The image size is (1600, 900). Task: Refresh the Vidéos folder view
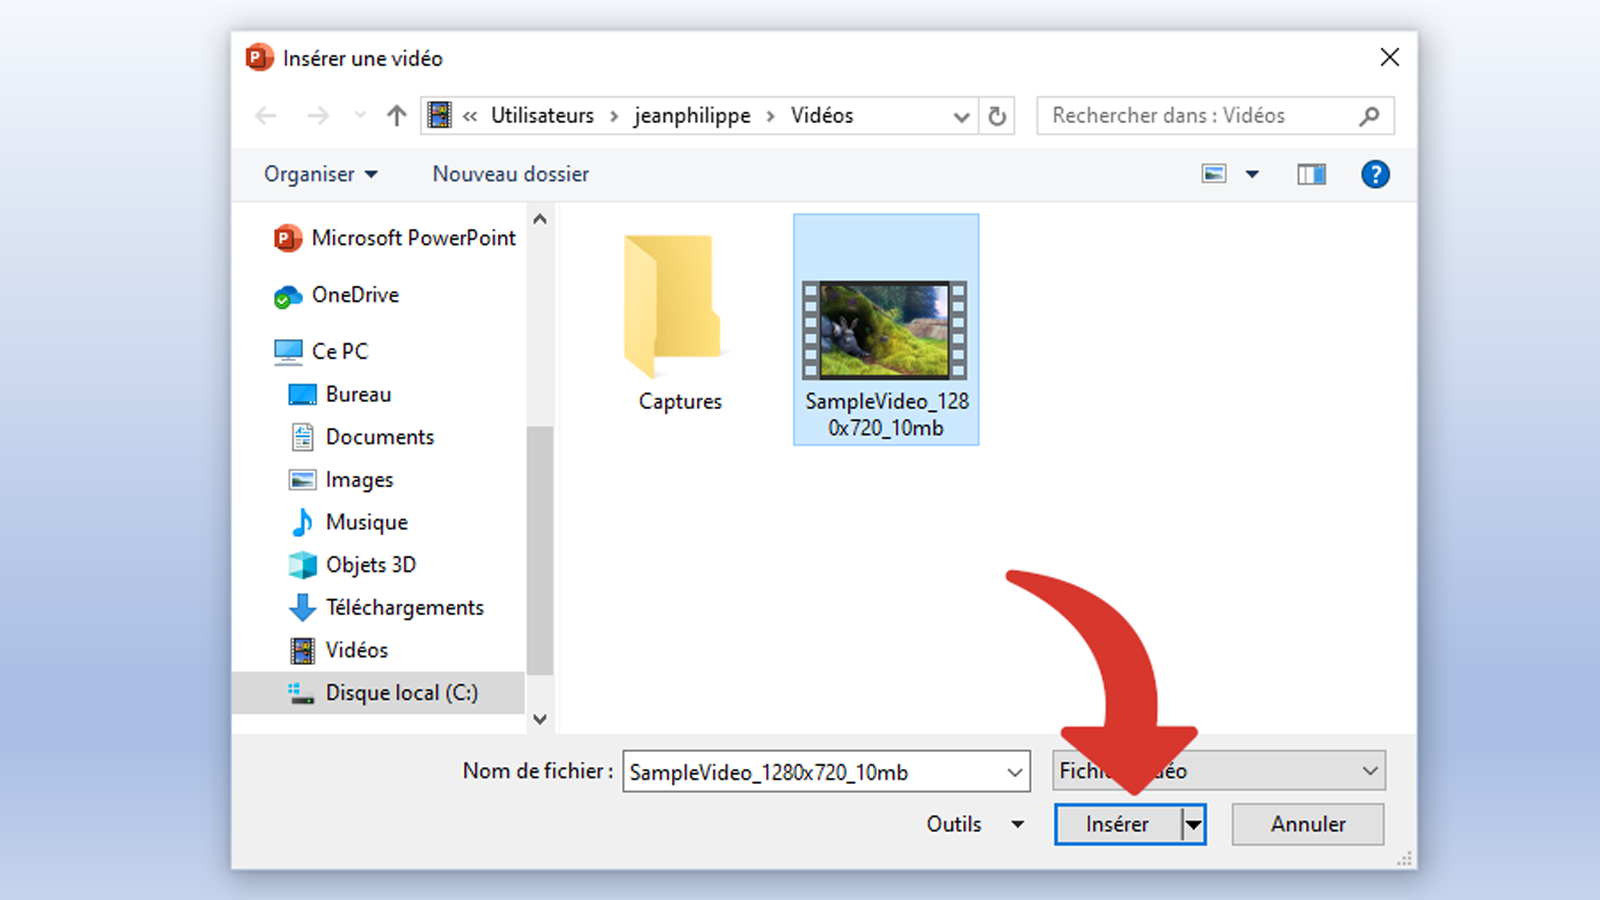(x=997, y=116)
